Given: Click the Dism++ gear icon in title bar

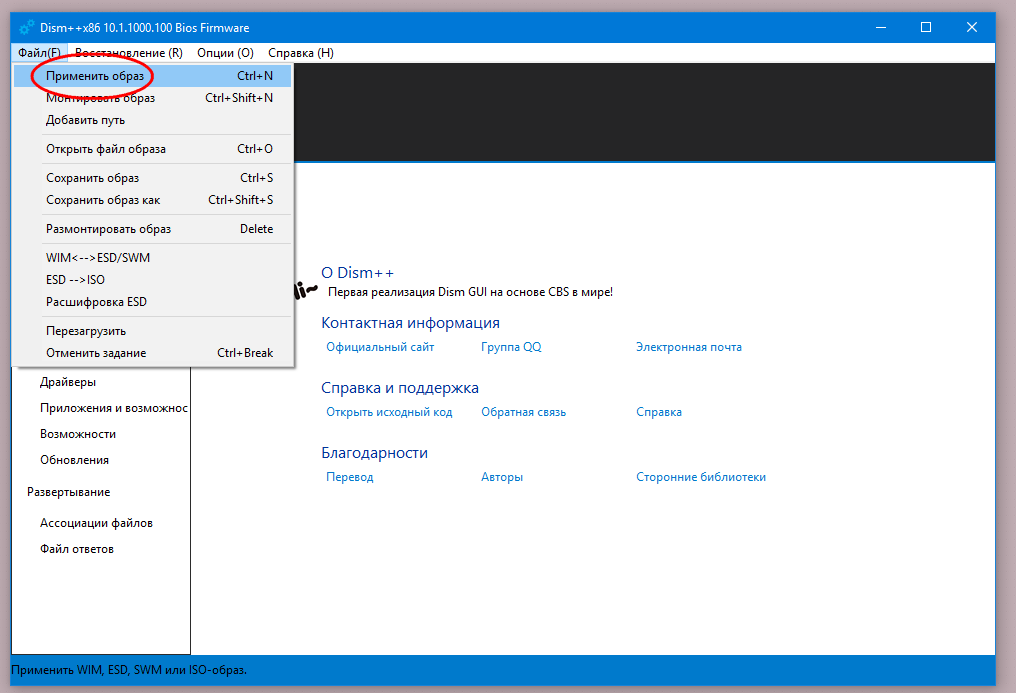Looking at the screenshot, I should coord(27,27).
